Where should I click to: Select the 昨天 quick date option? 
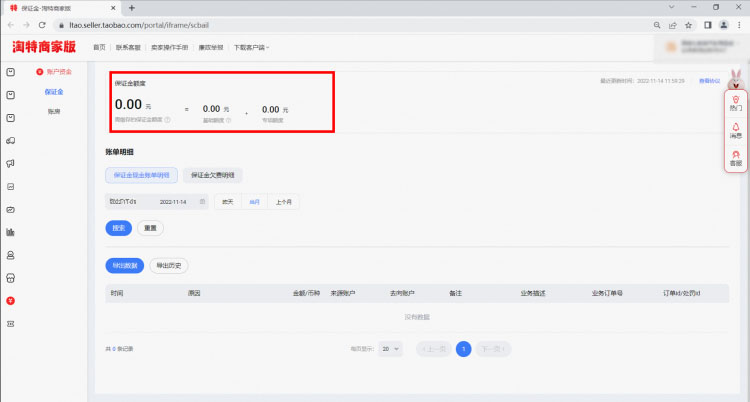(x=228, y=202)
